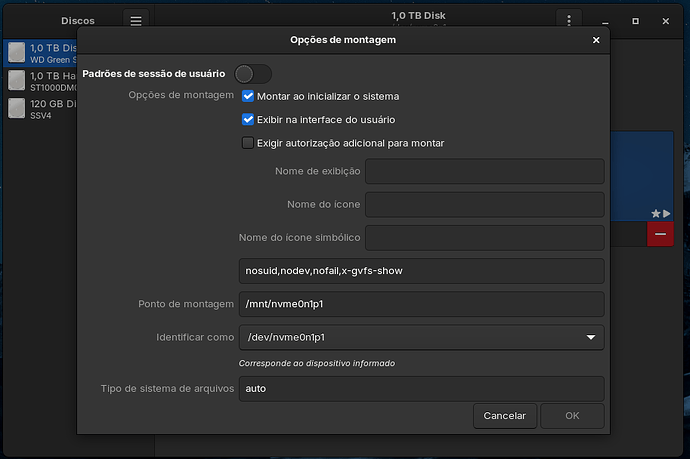Select the 1,0 TB WD Green disk icon
The image size is (690, 459).
coord(17,52)
